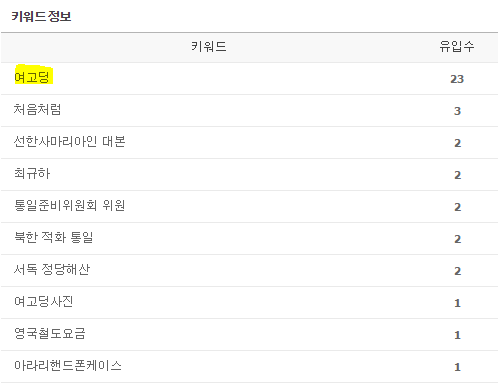This screenshot has height=387, width=502.
Task: Click the 키워드 column header
Action: 209,46
